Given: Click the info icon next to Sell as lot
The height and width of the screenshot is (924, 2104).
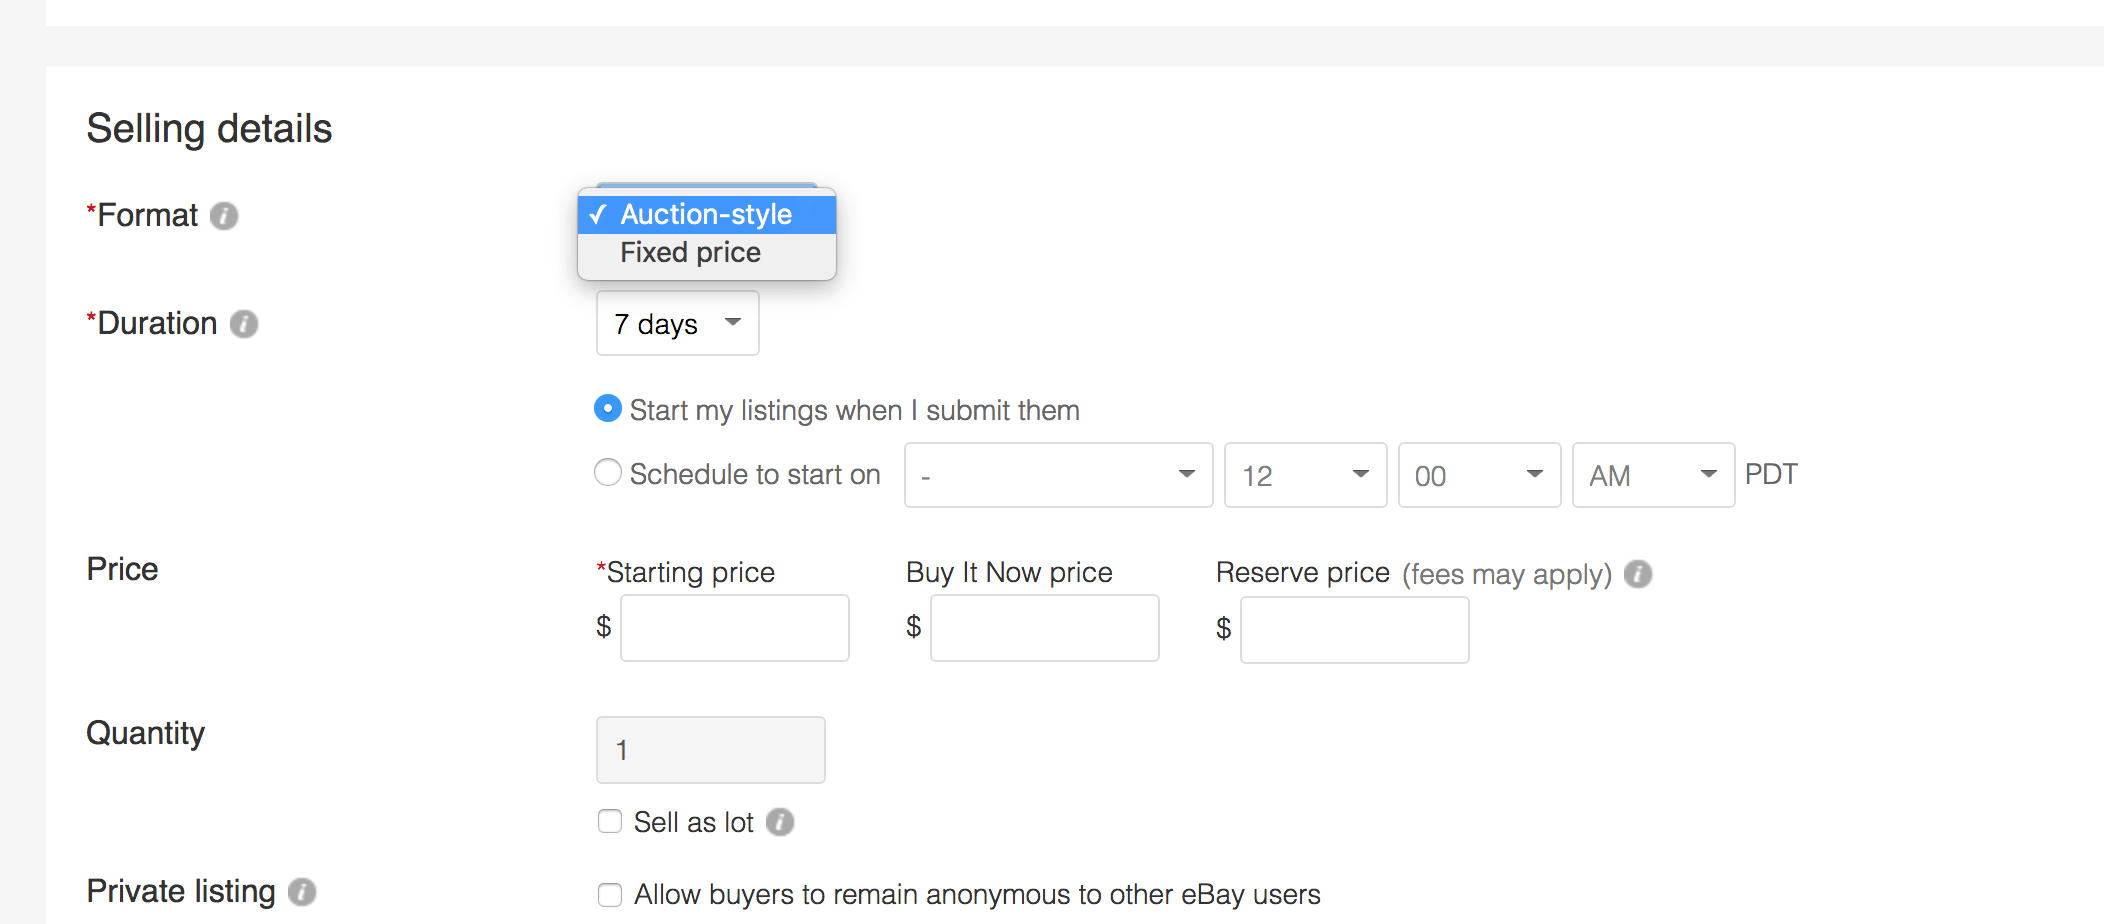Looking at the screenshot, I should coord(780,822).
